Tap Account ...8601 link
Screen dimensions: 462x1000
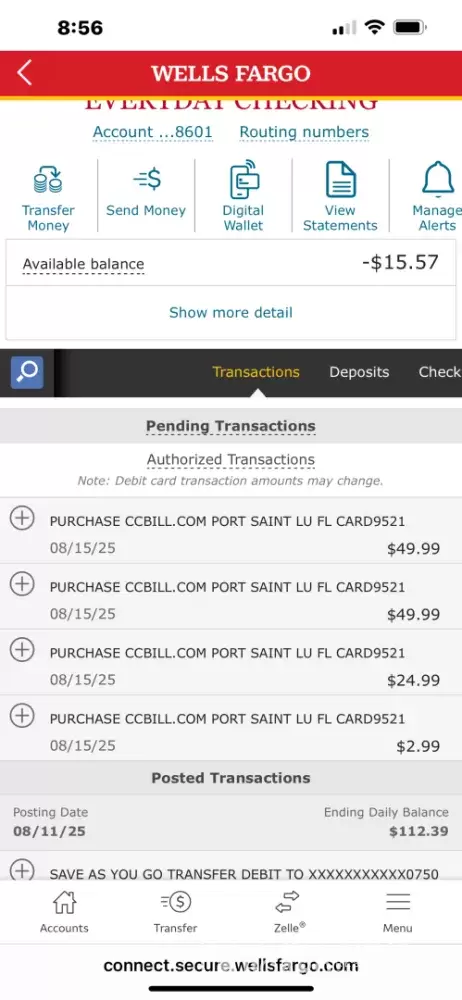click(153, 132)
